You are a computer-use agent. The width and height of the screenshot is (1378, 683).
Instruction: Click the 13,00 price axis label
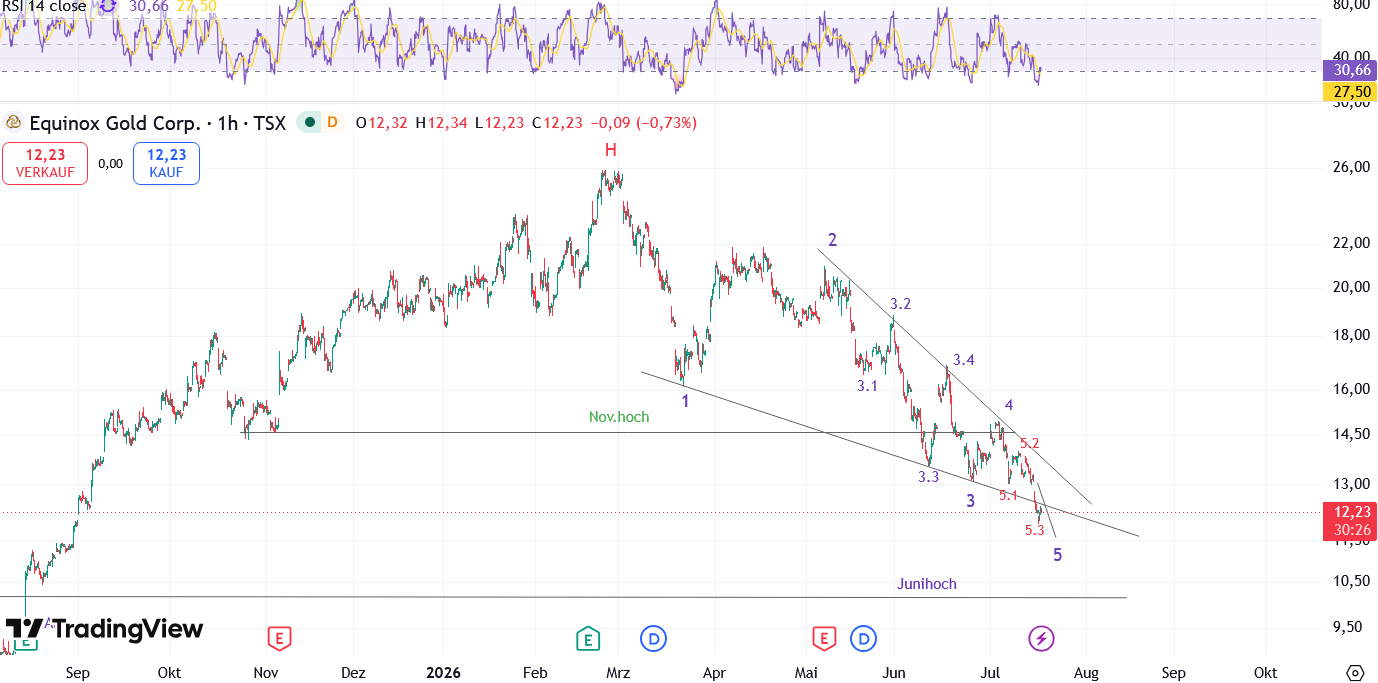(1350, 484)
